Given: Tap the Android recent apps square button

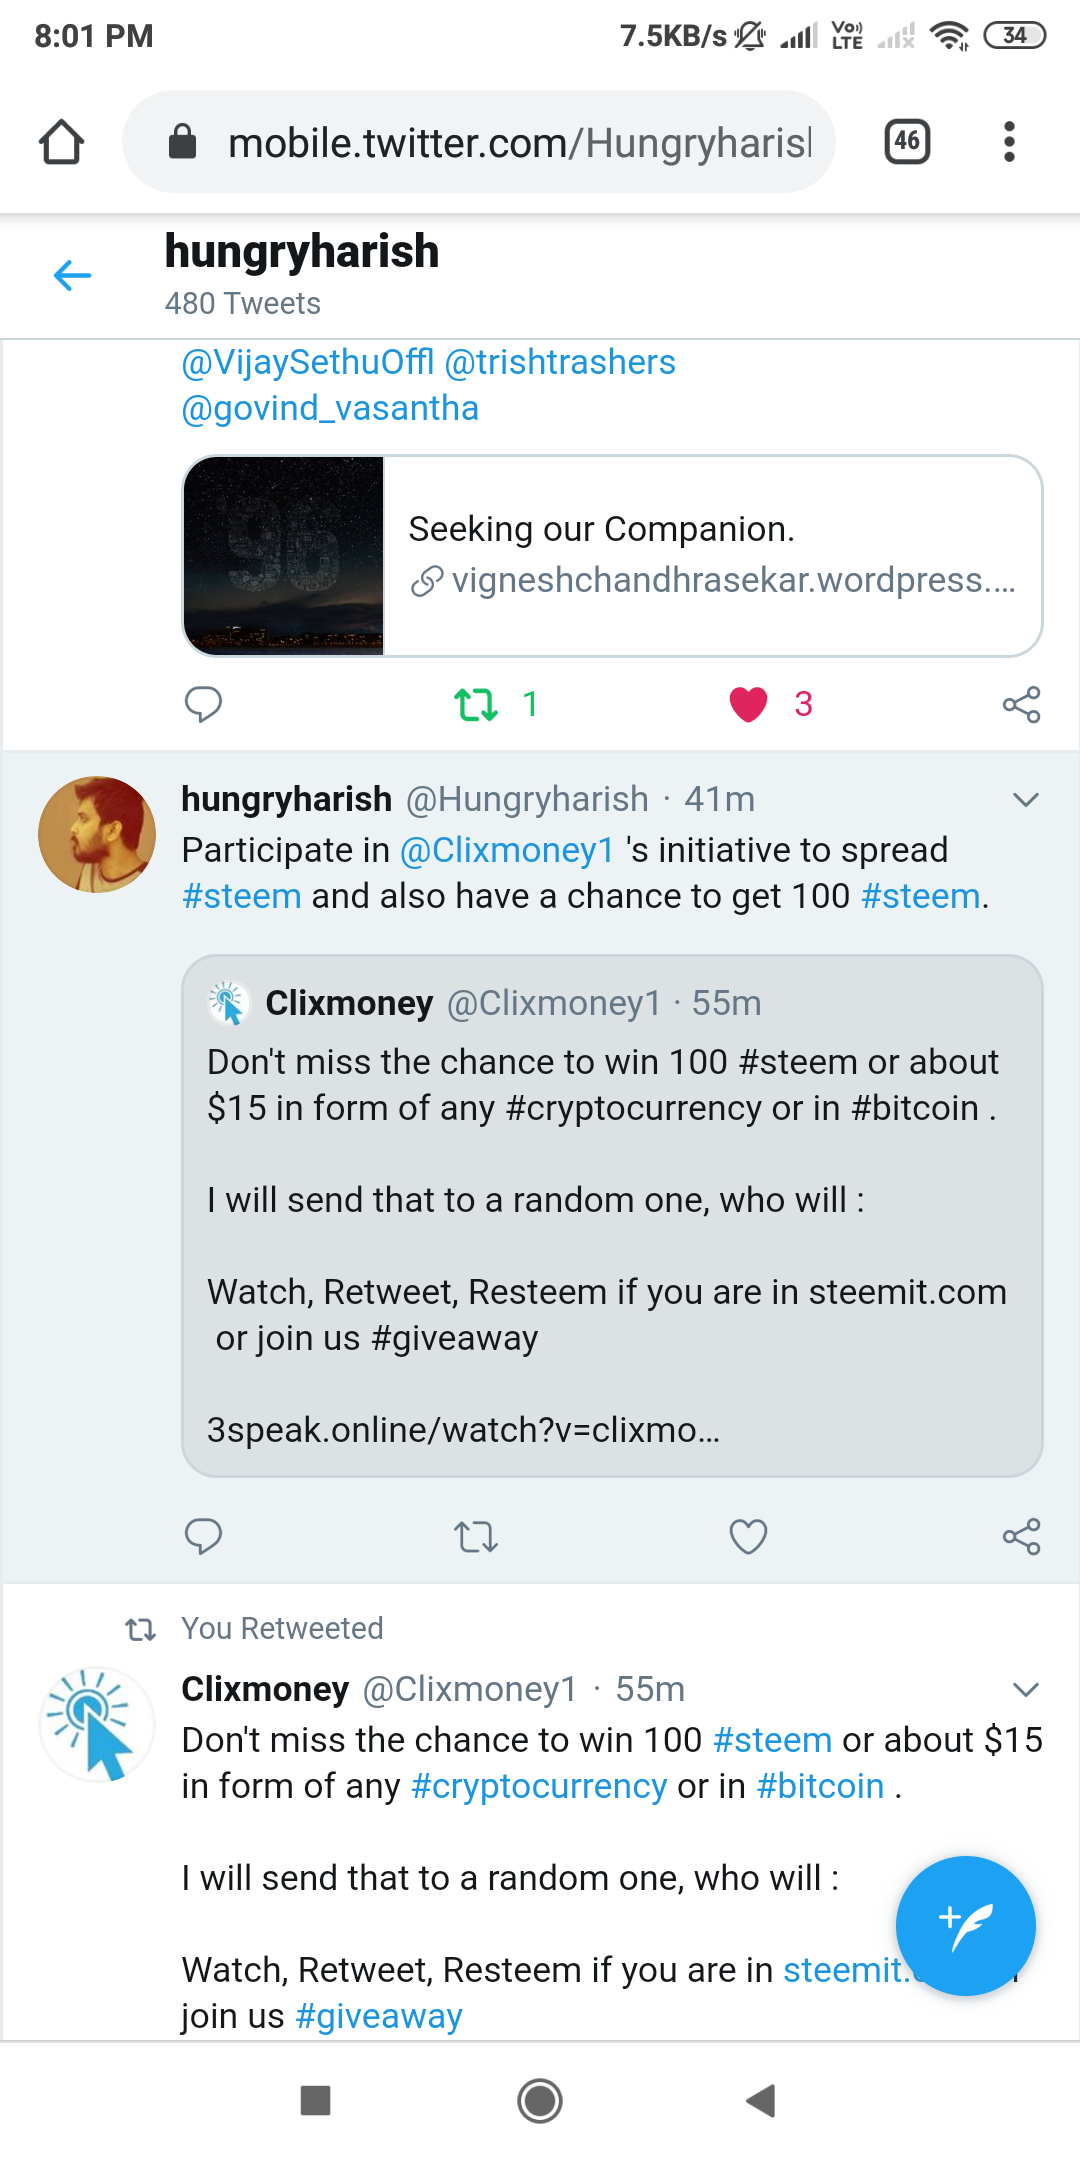Looking at the screenshot, I should 316,2100.
